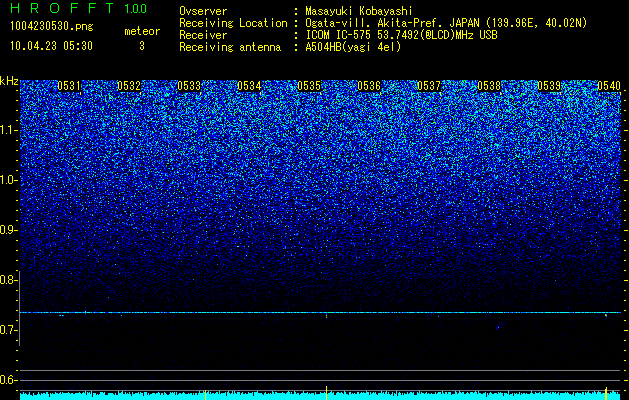The width and height of the screenshot is (629, 400).
Task: Click the 0540 time label
Action: [x=609, y=86]
